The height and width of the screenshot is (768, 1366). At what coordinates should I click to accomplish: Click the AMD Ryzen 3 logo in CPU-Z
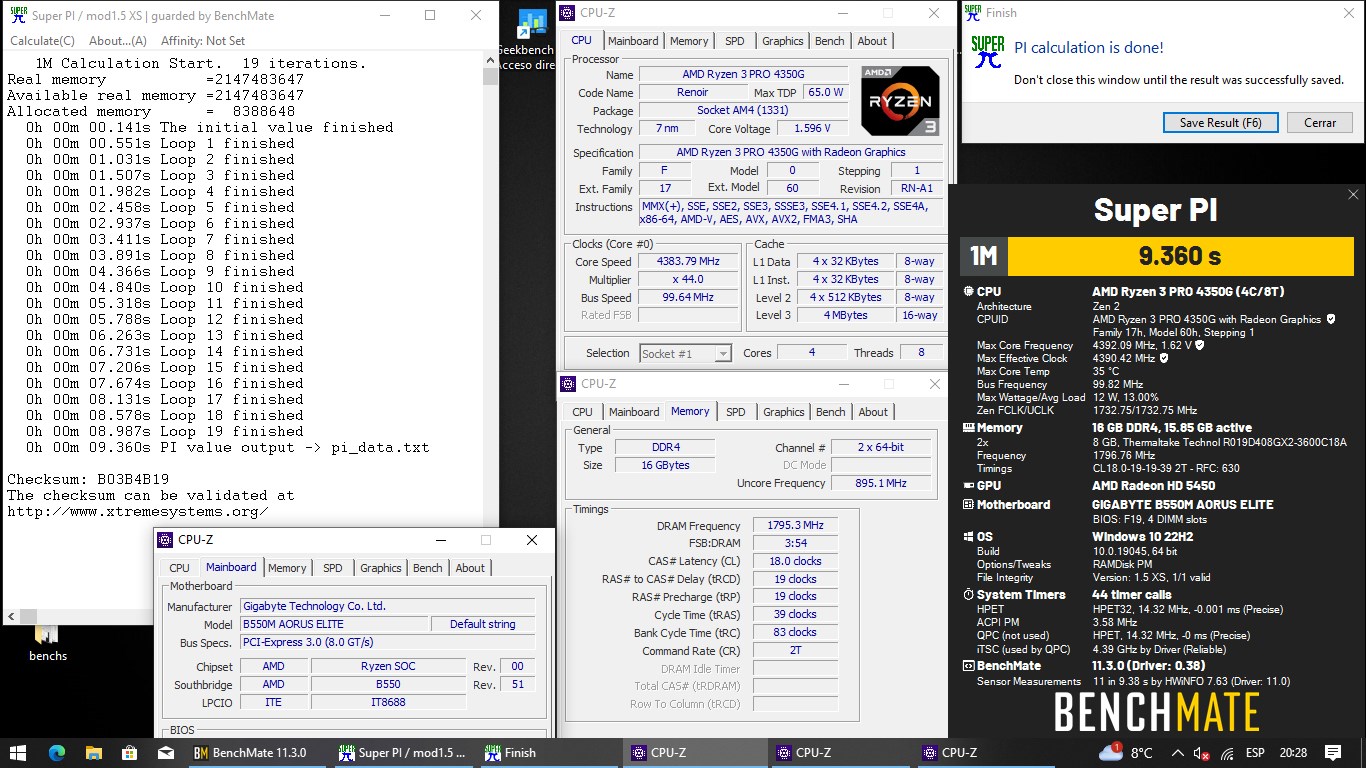900,100
